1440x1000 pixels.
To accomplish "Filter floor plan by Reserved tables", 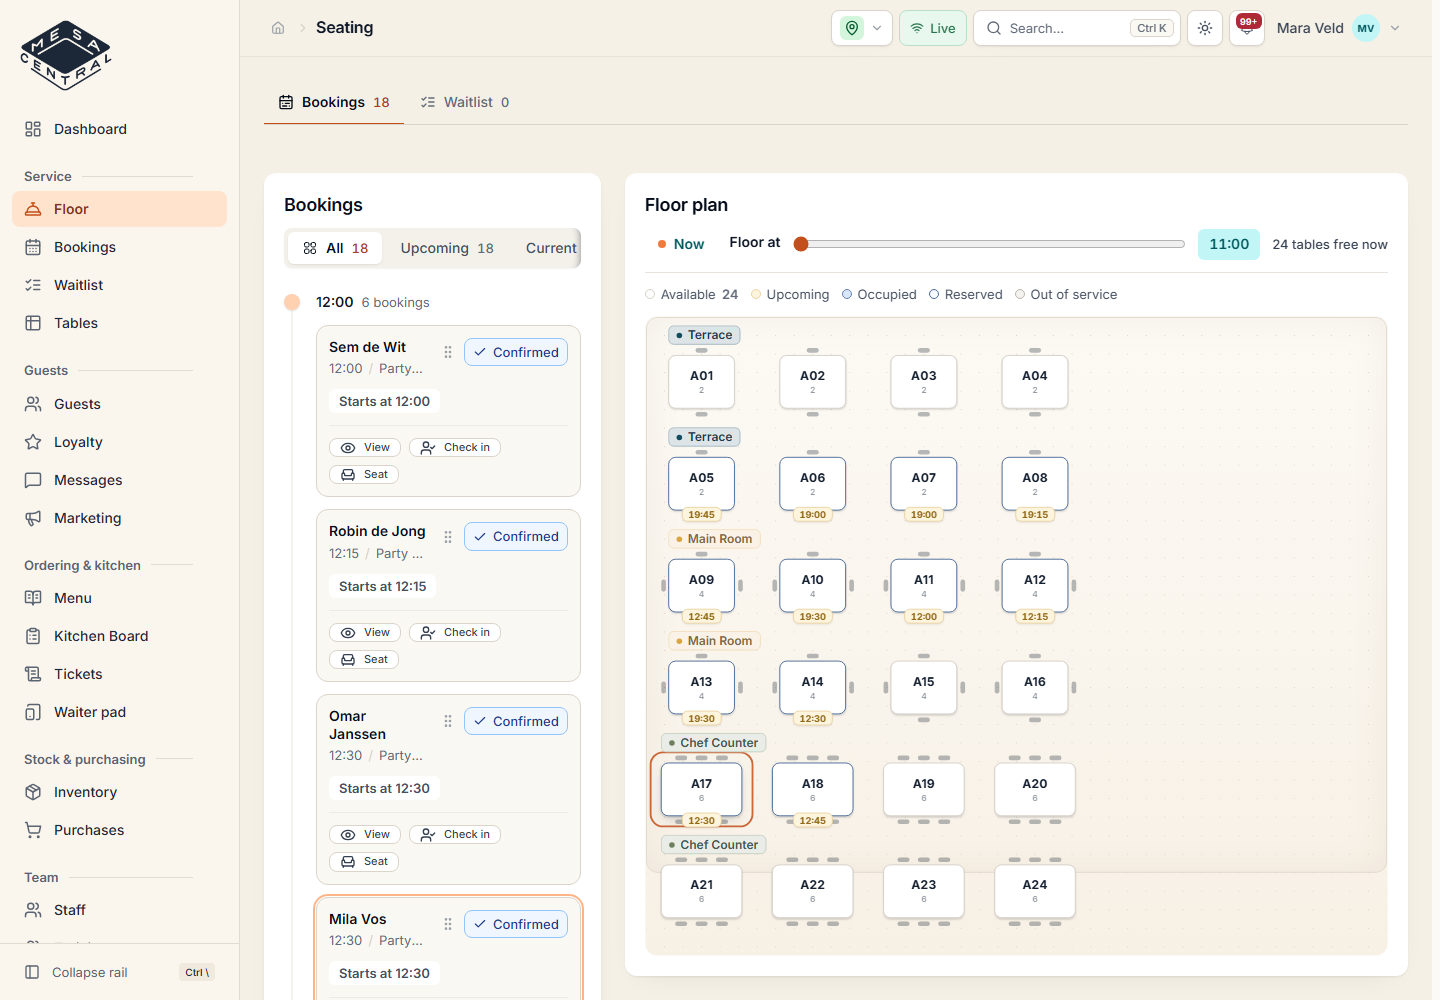I will coord(966,295).
